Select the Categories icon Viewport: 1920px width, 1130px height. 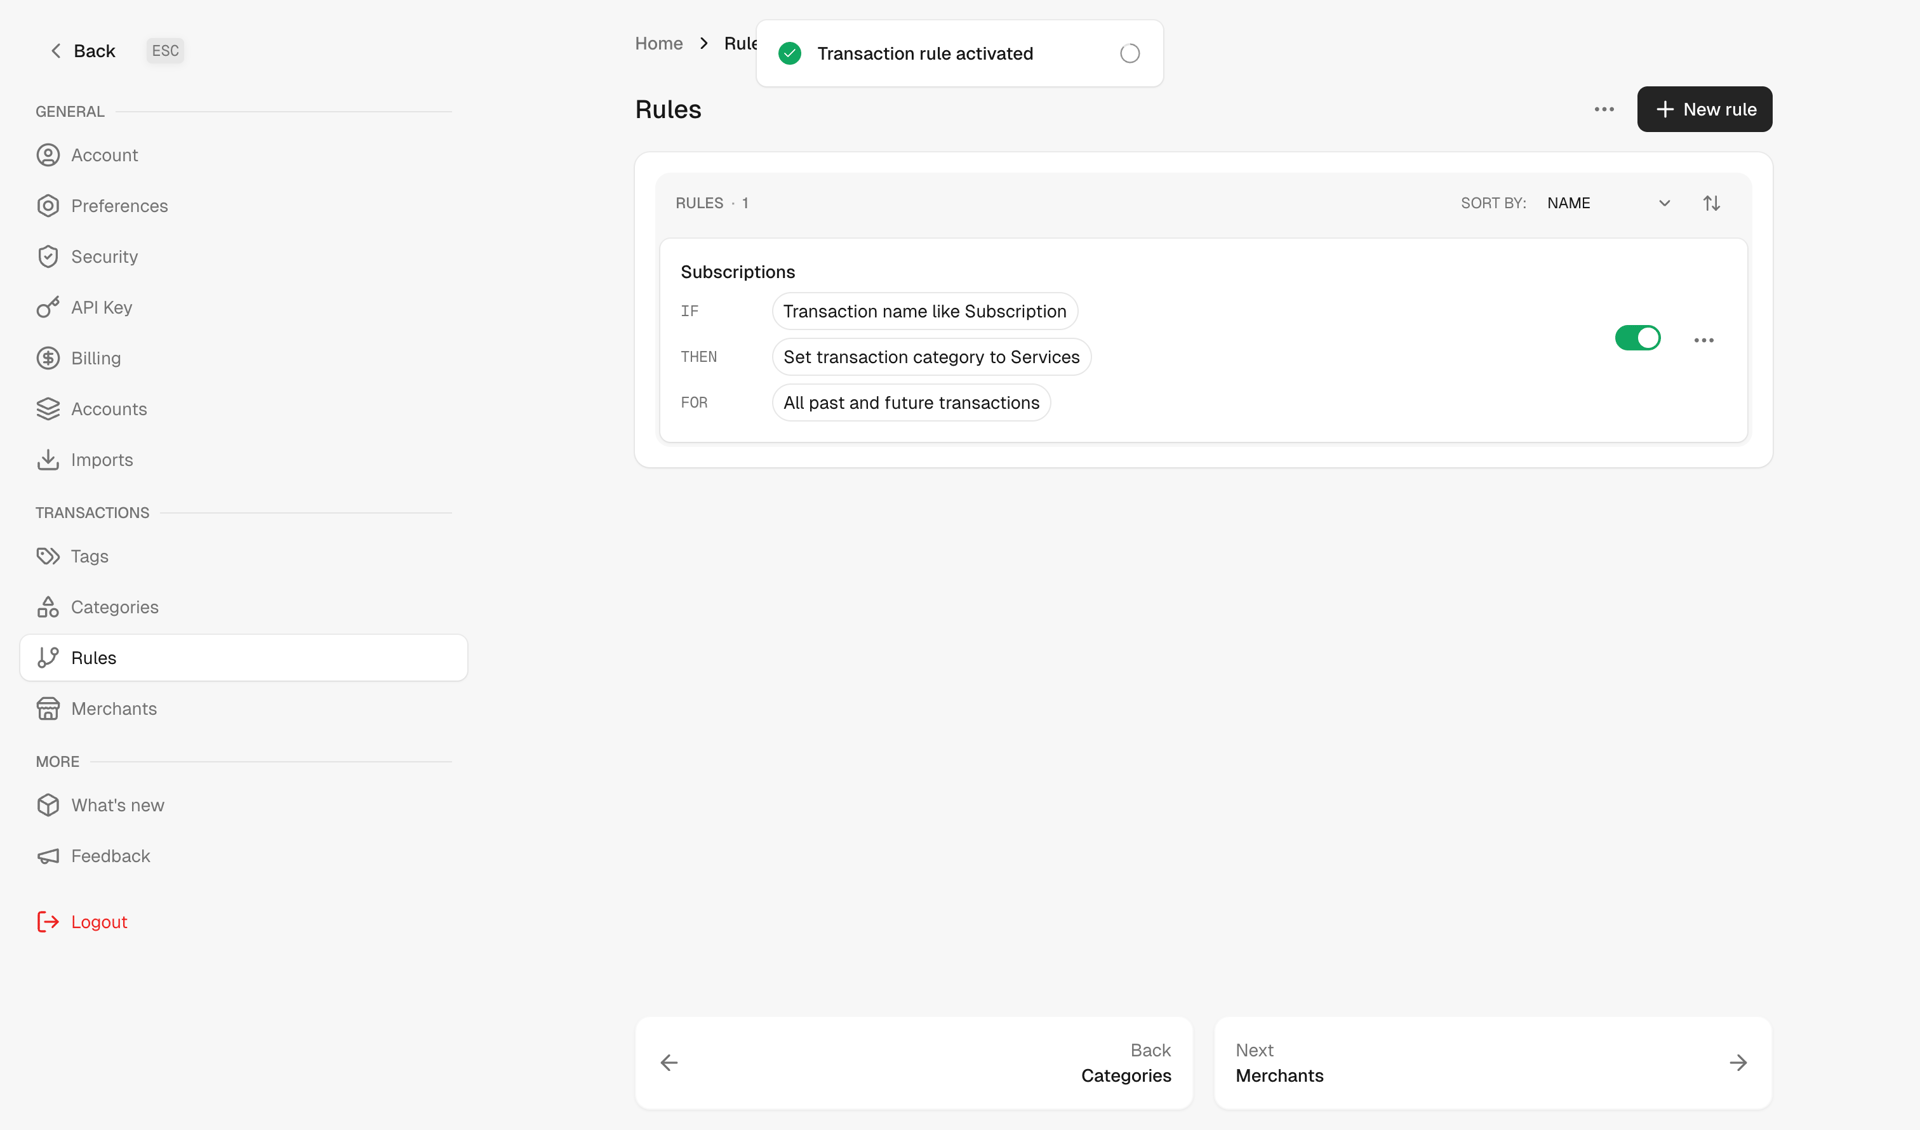click(x=49, y=607)
